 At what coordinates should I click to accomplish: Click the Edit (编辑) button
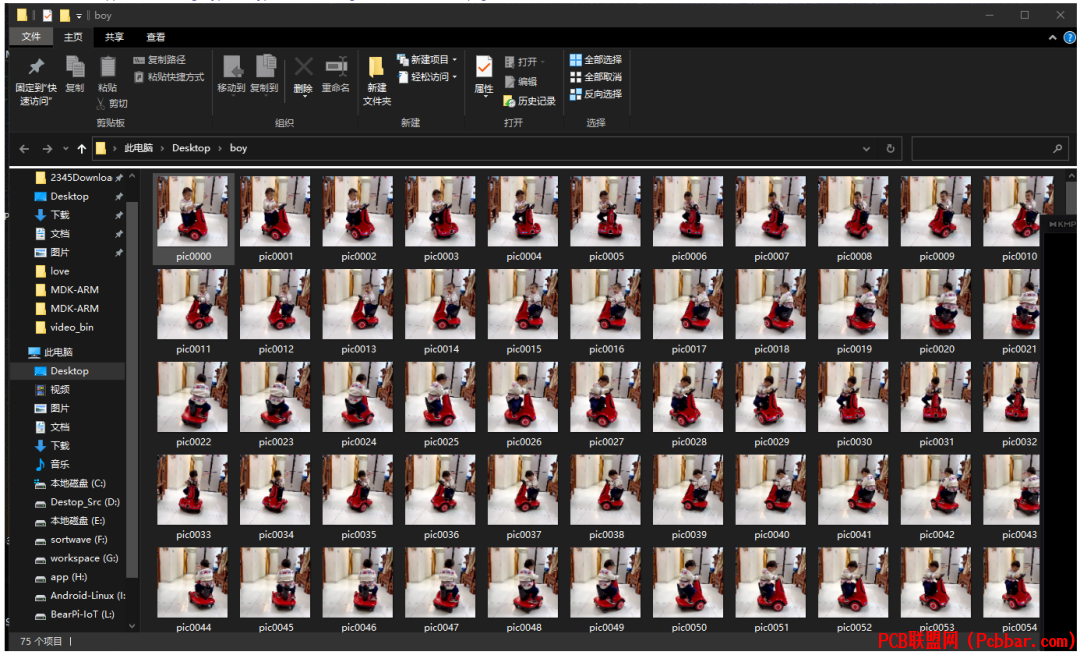point(521,82)
